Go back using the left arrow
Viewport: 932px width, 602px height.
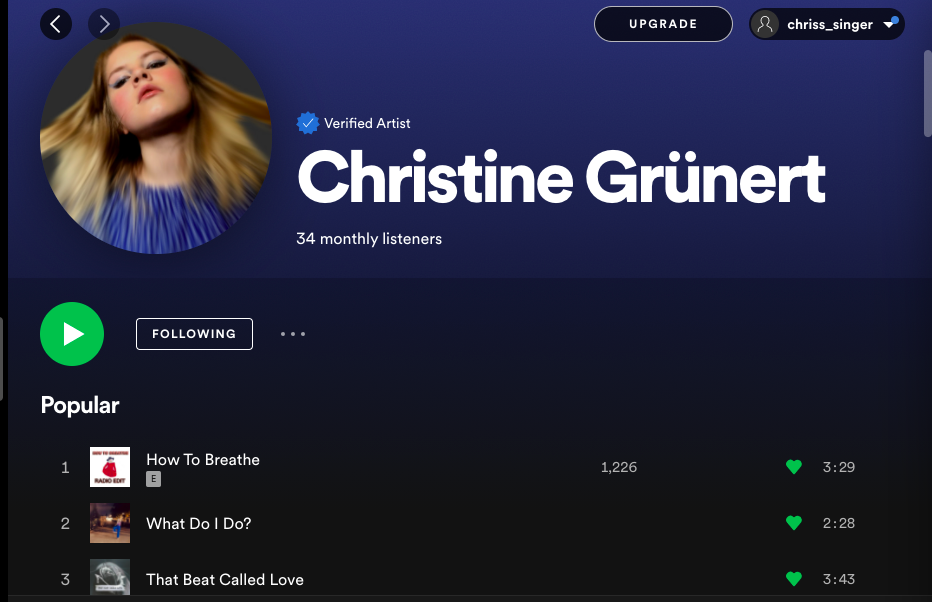[x=56, y=24]
